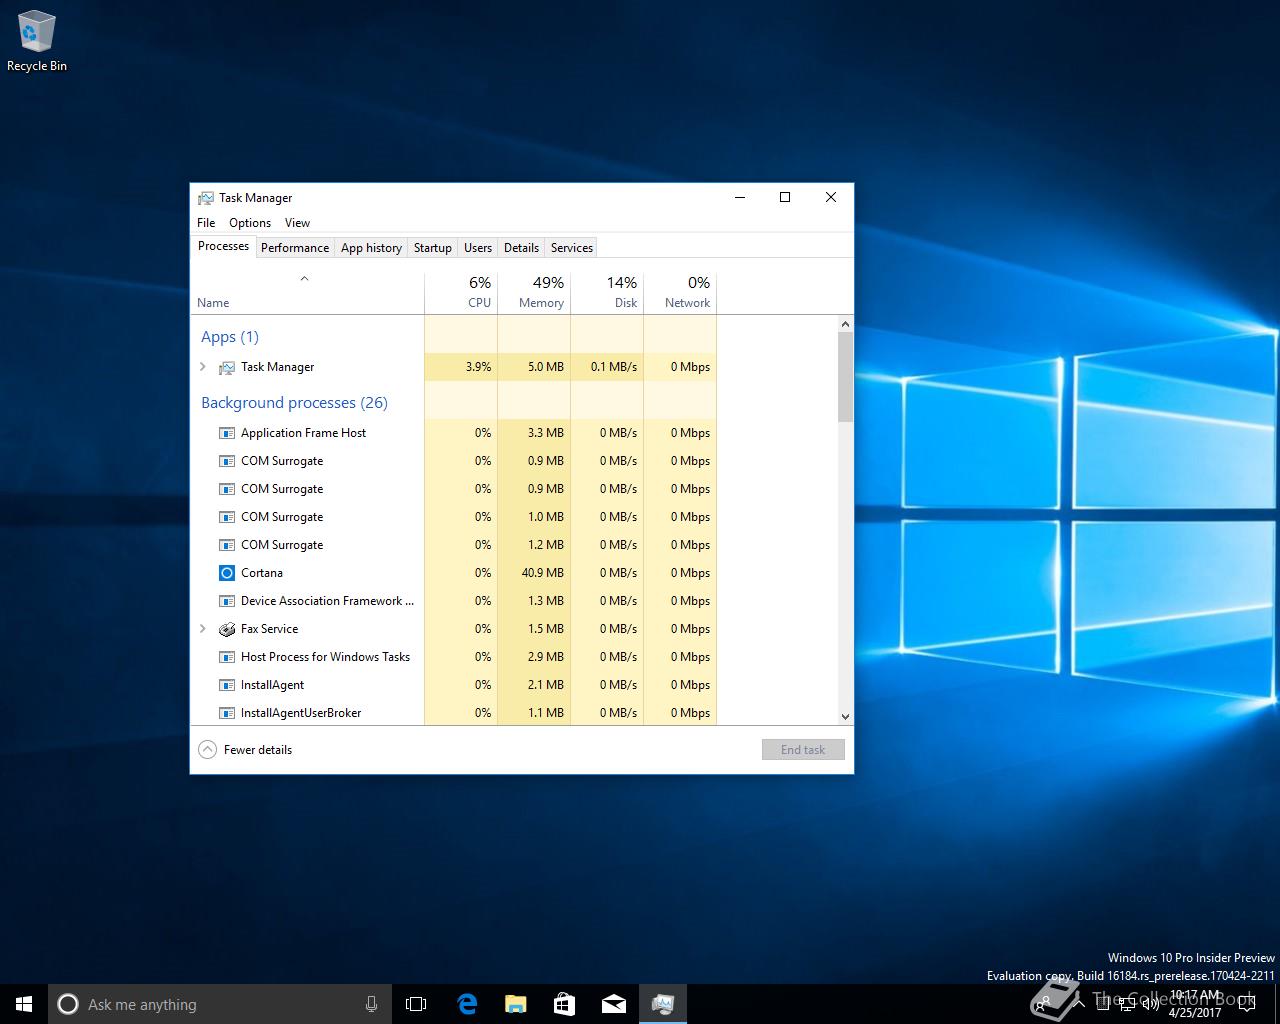The height and width of the screenshot is (1024, 1280).
Task: Select the Background processes (26) heading
Action: [x=294, y=403]
